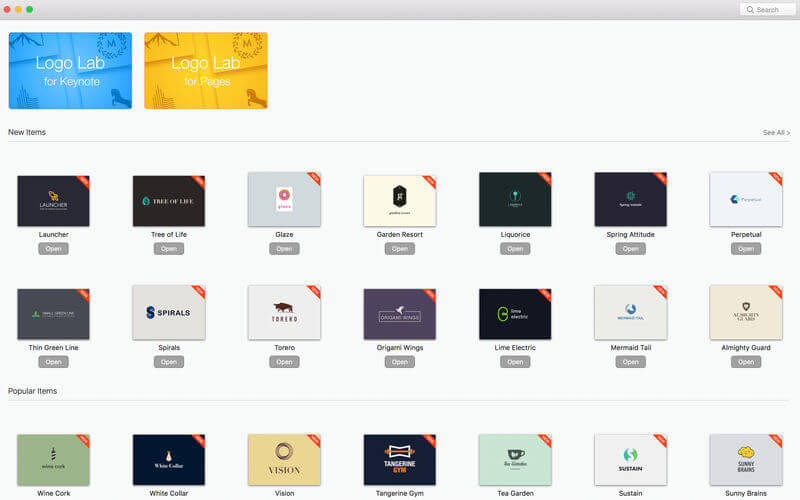Select the White Collar logo thumbnail
The height and width of the screenshot is (500, 800).
[169, 460]
